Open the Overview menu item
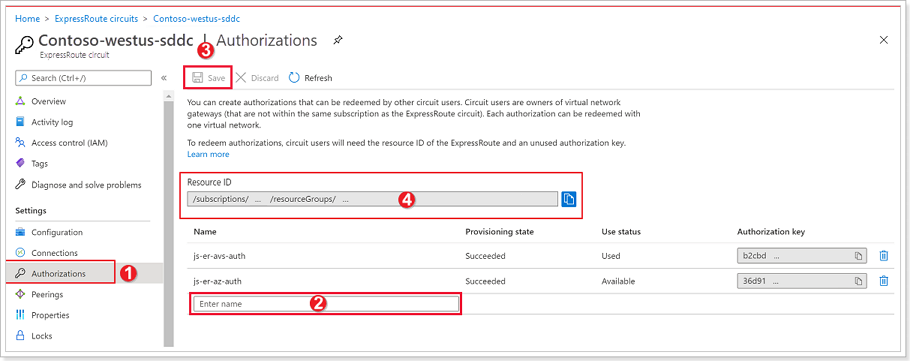 coord(48,101)
